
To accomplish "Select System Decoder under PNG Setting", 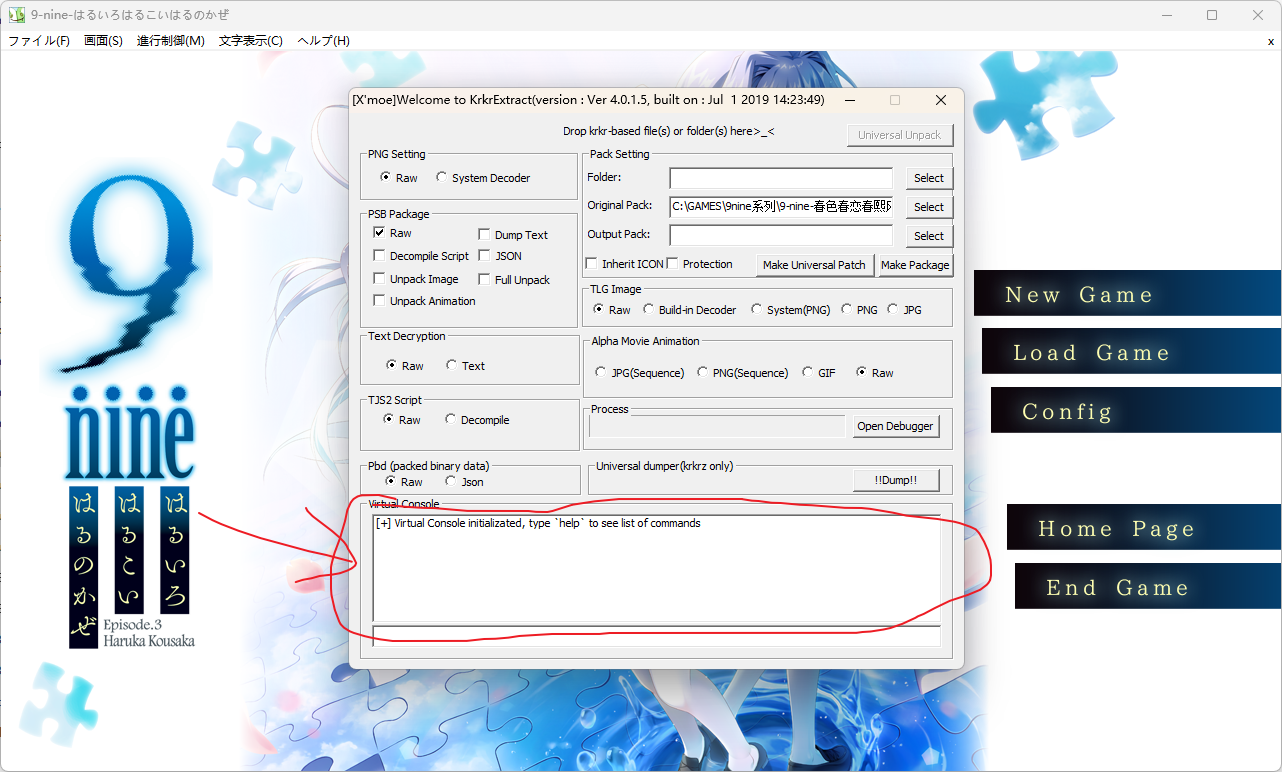I will 483,178.
